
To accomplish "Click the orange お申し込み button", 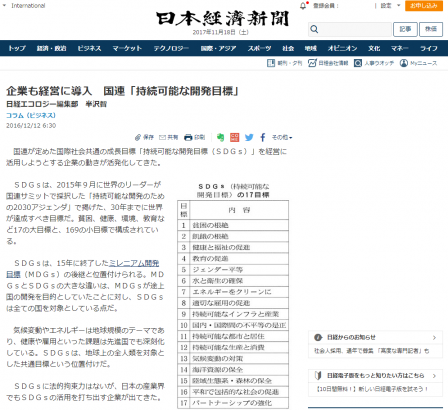I will coord(424,6).
